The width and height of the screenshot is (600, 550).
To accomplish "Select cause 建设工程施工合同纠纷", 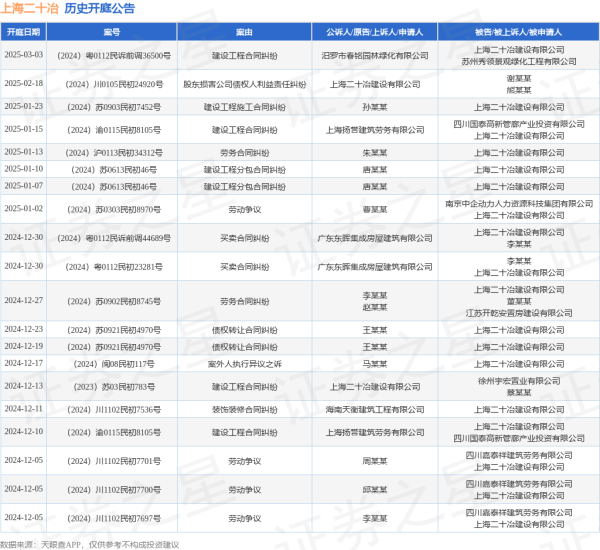I will [x=245, y=107].
